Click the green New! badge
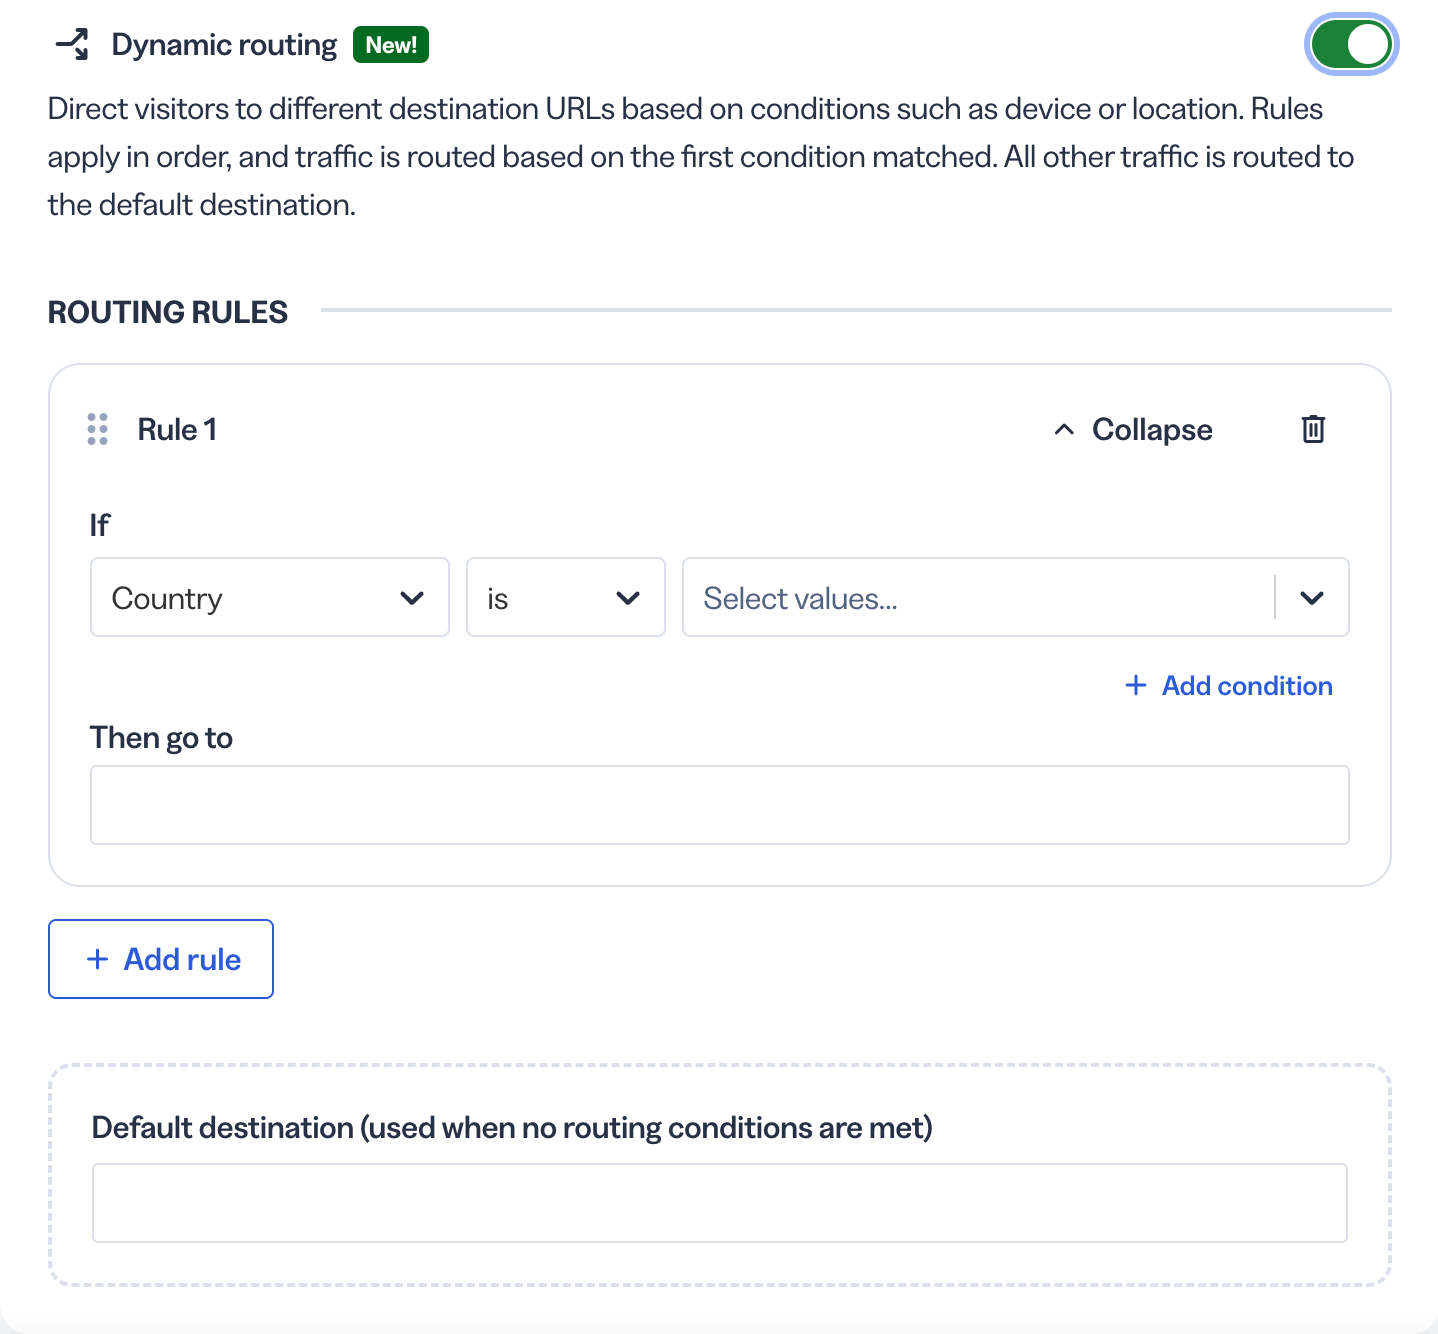This screenshot has width=1438, height=1334. (x=391, y=45)
